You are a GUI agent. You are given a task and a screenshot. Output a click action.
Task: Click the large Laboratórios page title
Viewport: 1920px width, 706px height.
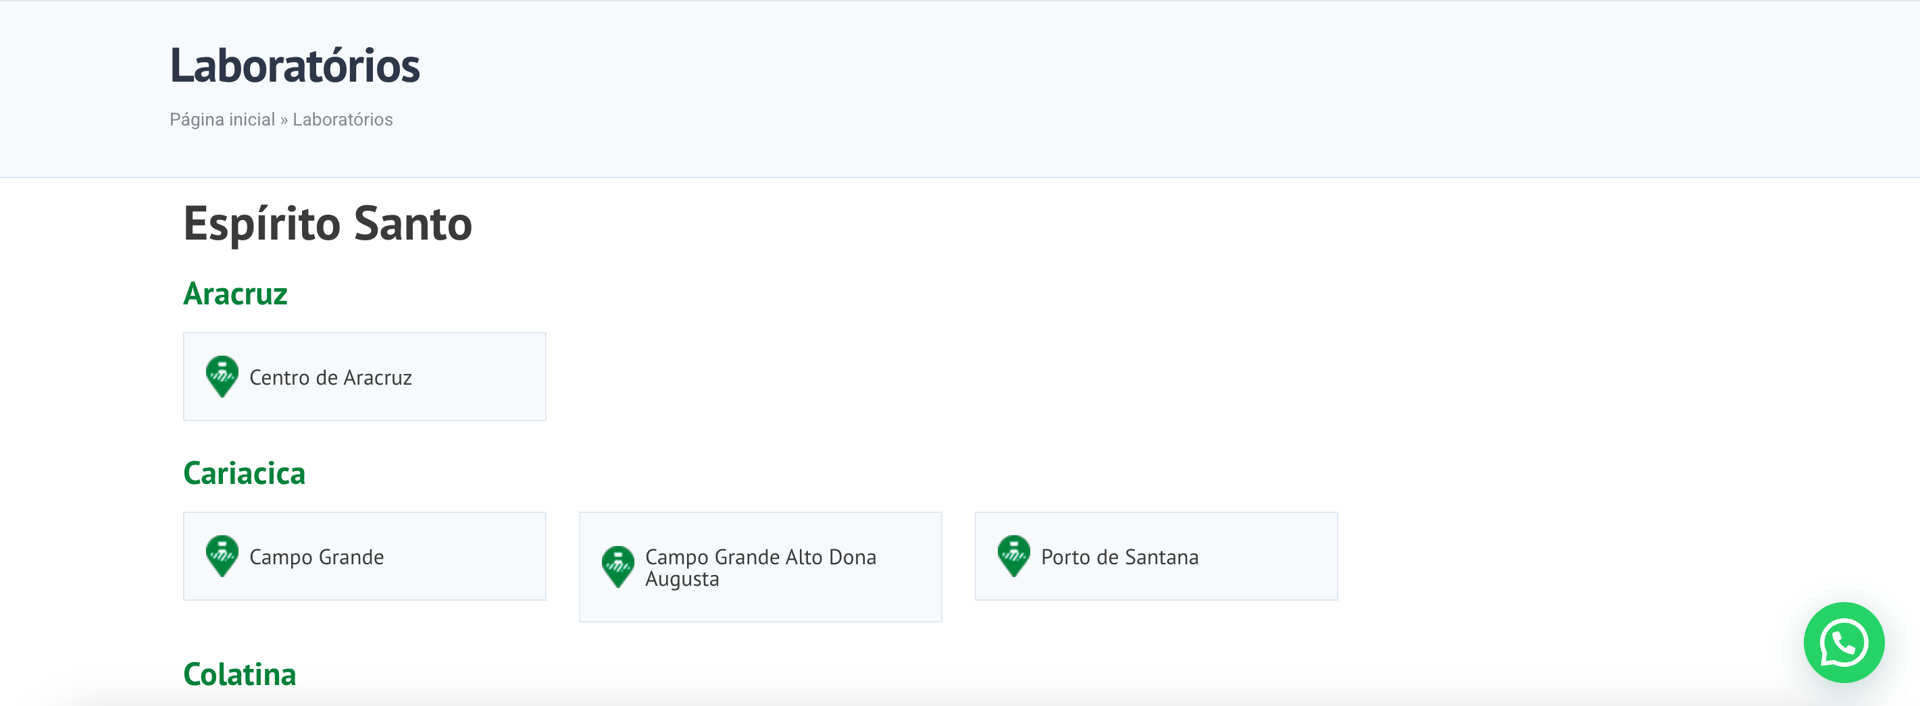pos(294,66)
